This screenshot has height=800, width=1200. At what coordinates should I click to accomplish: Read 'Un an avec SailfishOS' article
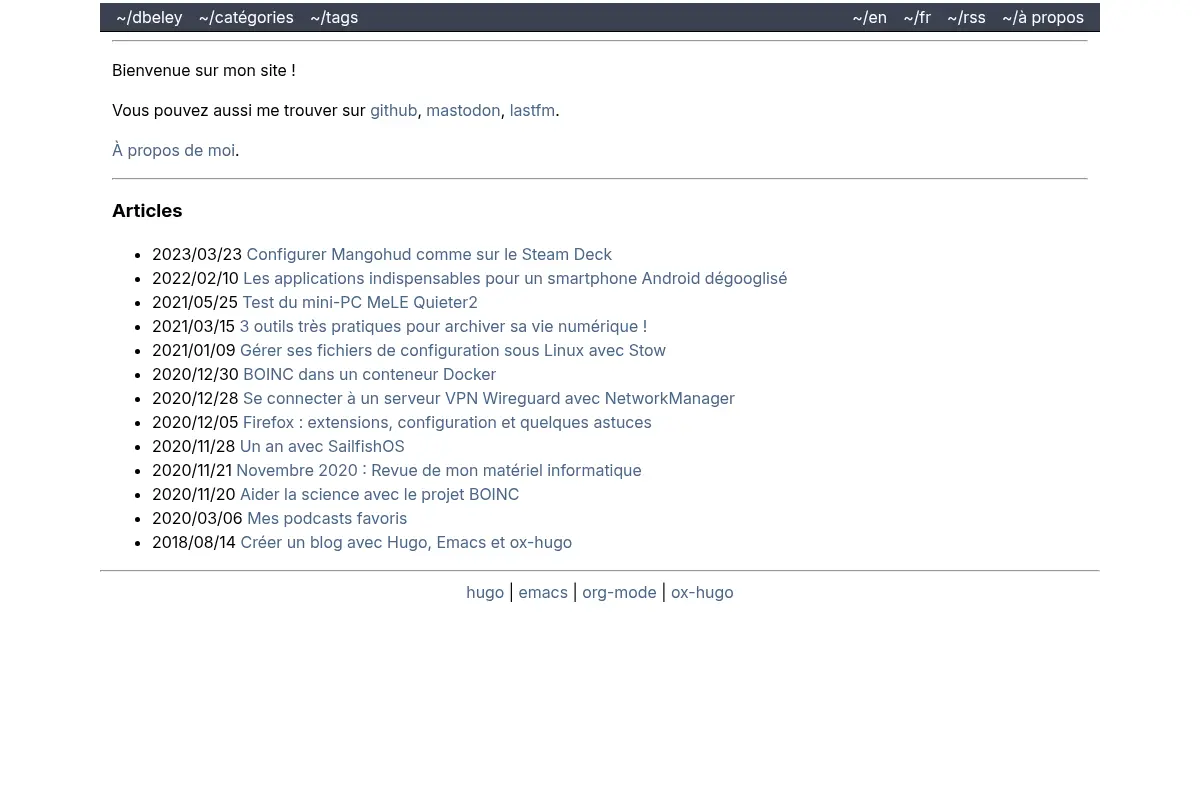coord(322,446)
